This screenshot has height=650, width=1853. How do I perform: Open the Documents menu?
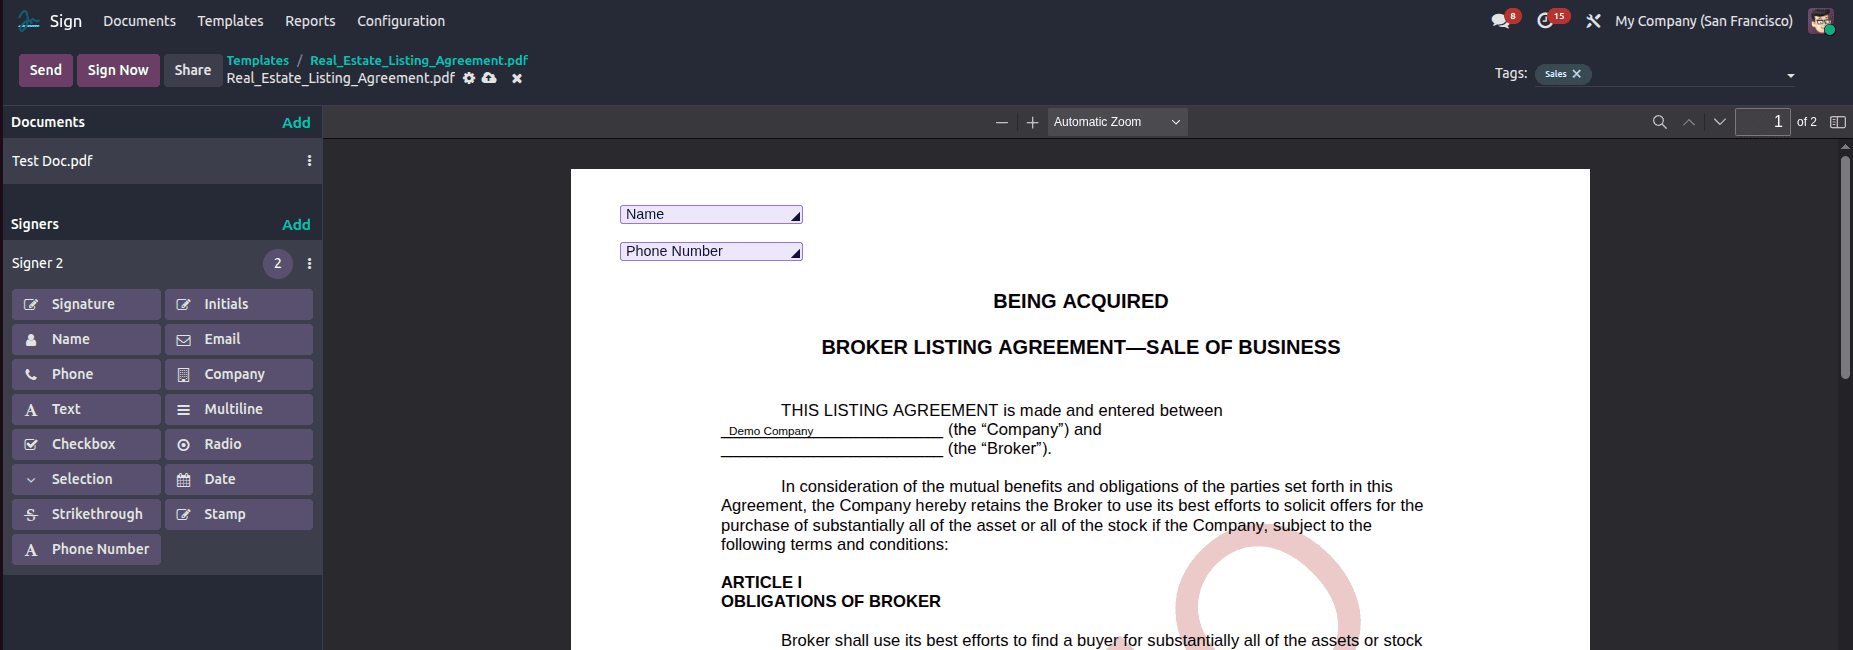click(x=139, y=21)
